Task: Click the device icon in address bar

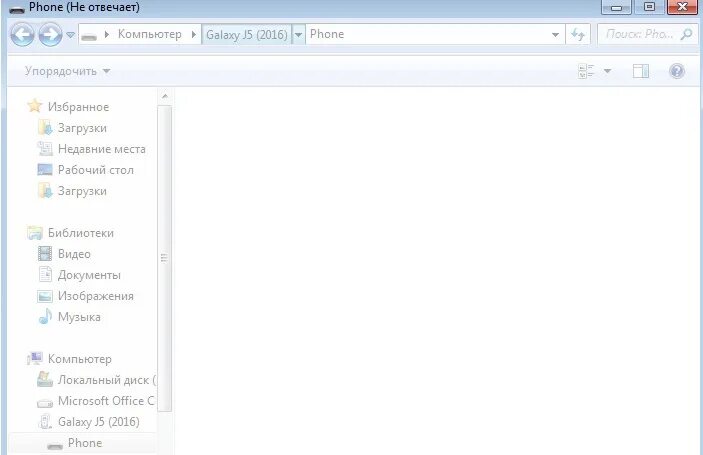Action: pyautogui.click(x=89, y=35)
